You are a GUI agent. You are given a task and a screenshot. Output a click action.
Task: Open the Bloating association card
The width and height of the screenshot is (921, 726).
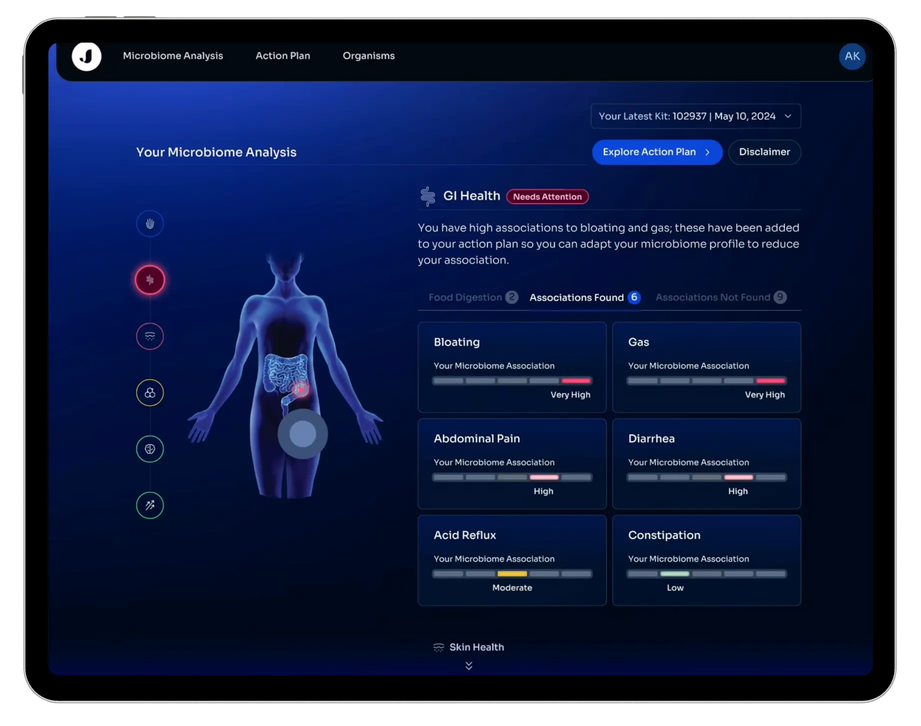coord(512,367)
